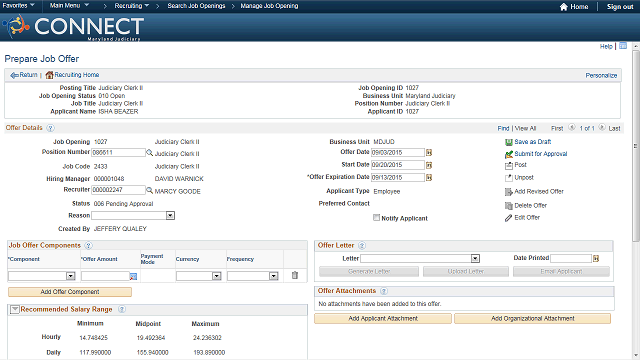Viewport: 640px width, 360px height.
Task: Open the Favorites menu
Action: click(18, 6)
